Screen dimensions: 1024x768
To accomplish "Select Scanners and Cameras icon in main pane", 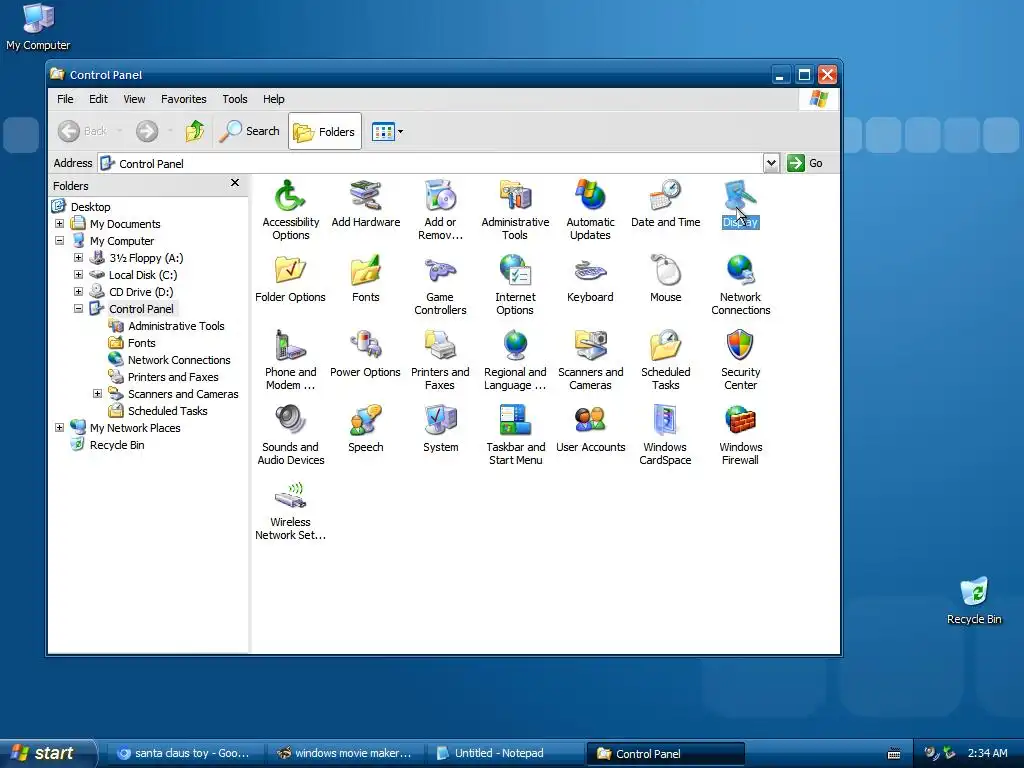I will [x=590, y=360].
